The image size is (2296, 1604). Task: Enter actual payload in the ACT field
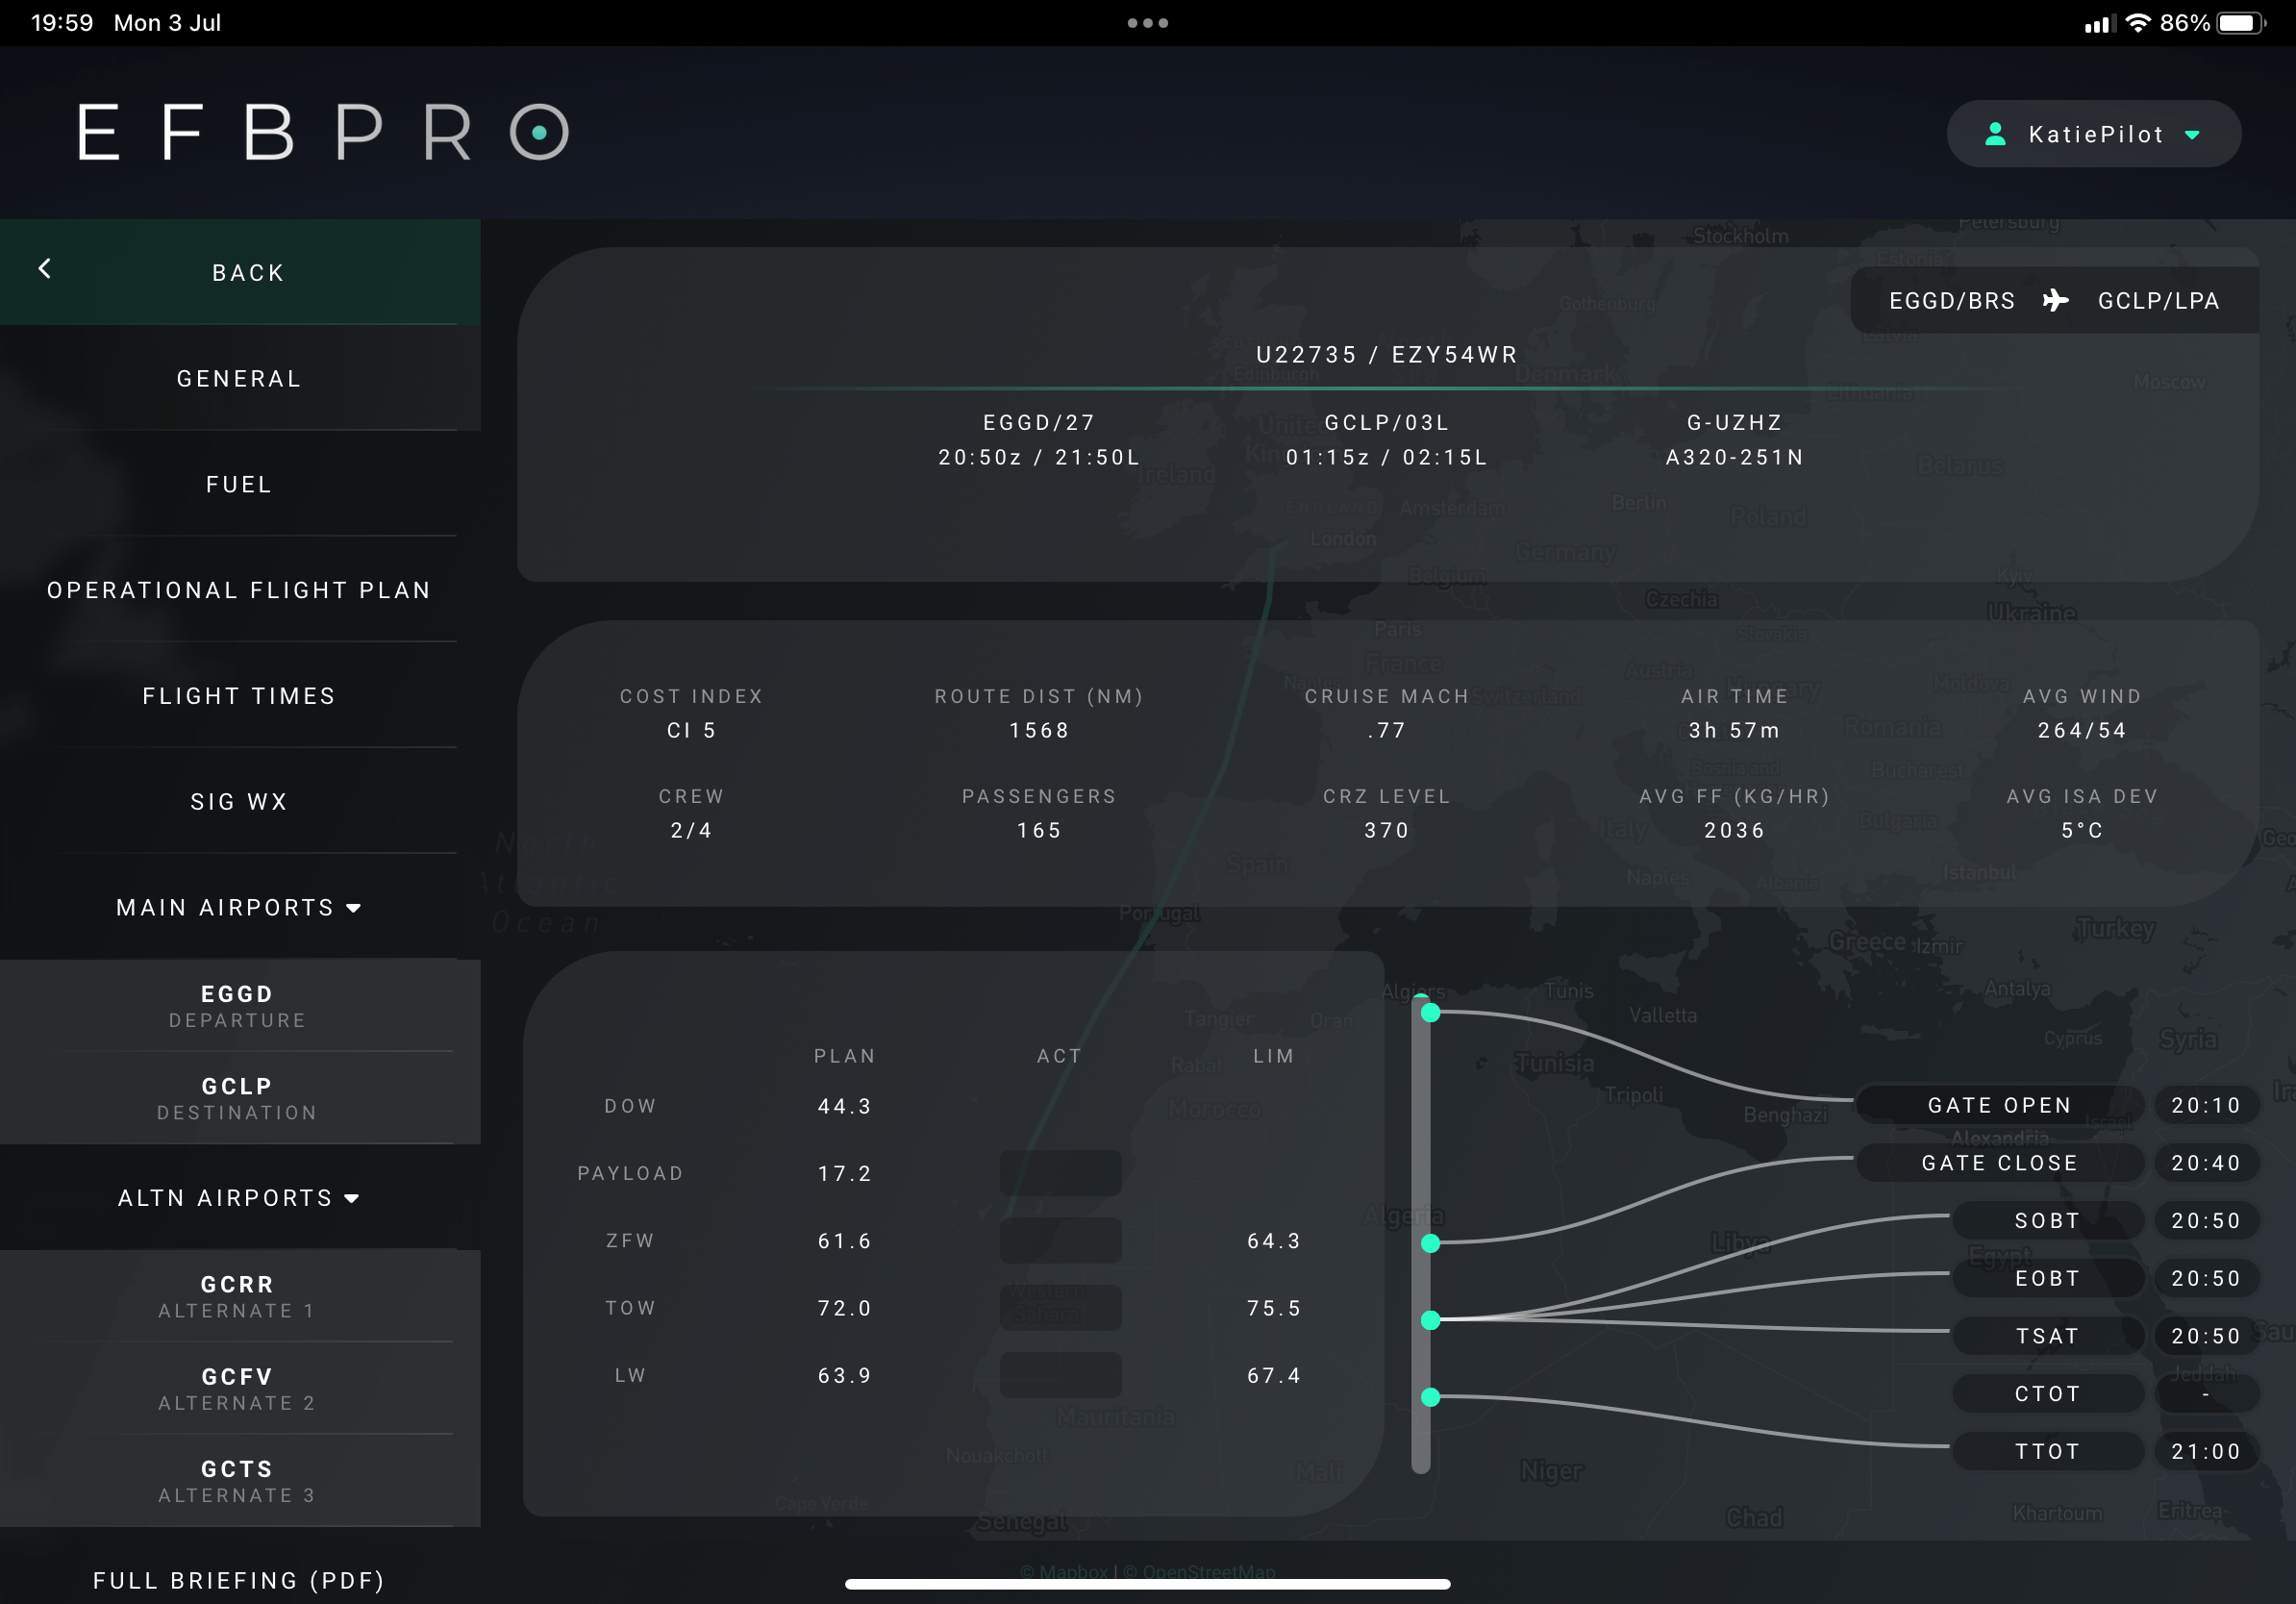1060,1173
